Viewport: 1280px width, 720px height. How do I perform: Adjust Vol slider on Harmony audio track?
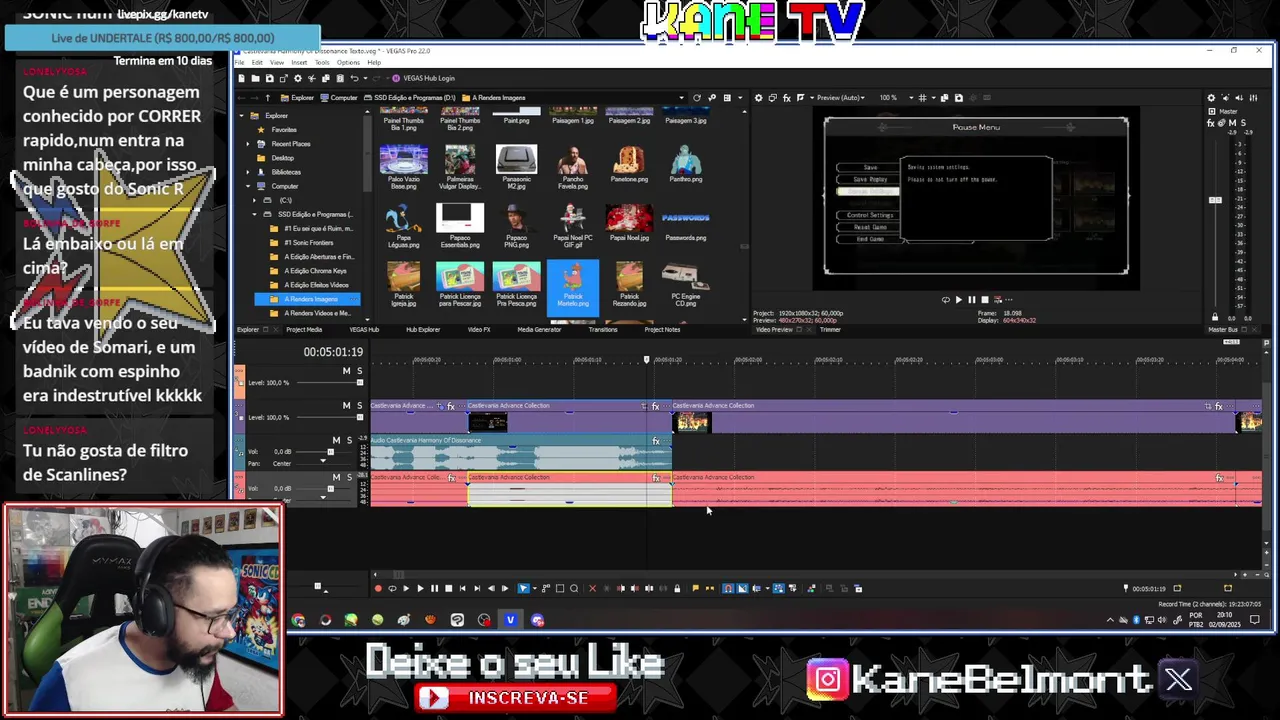330,452
